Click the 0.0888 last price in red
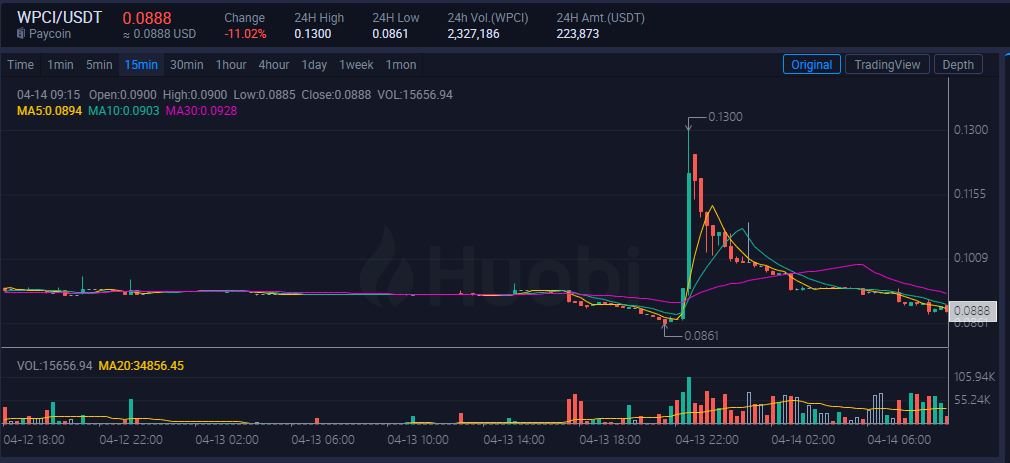 click(147, 18)
